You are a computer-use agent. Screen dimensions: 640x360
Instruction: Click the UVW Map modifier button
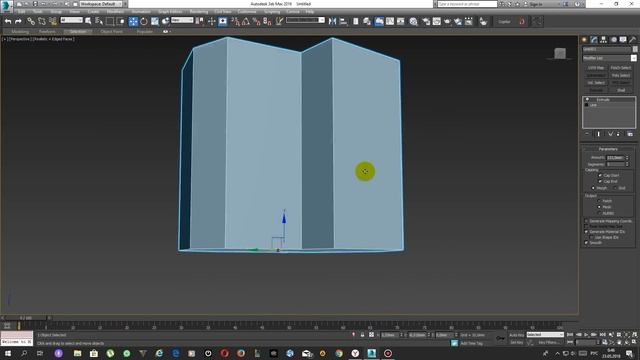point(596,68)
